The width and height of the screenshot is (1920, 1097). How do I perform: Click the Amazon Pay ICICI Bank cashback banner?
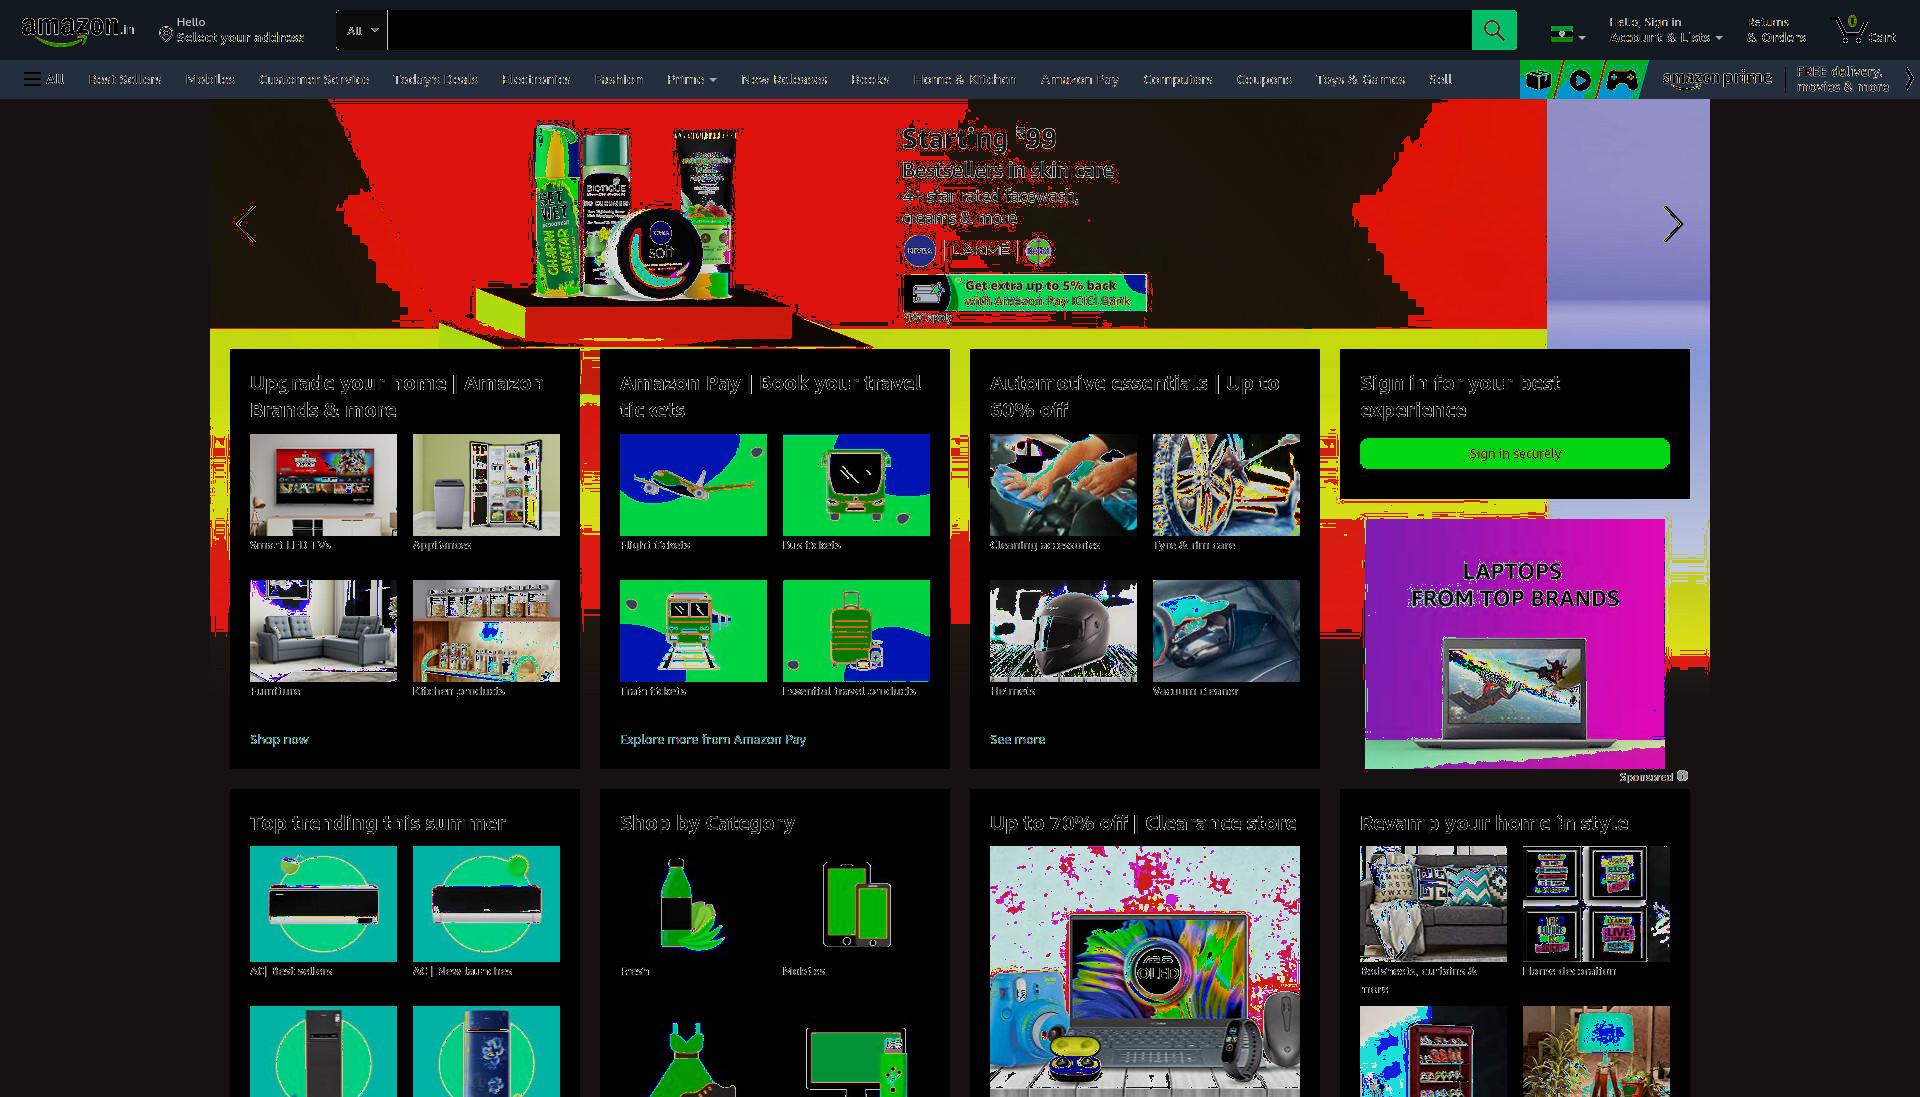pos(1025,293)
